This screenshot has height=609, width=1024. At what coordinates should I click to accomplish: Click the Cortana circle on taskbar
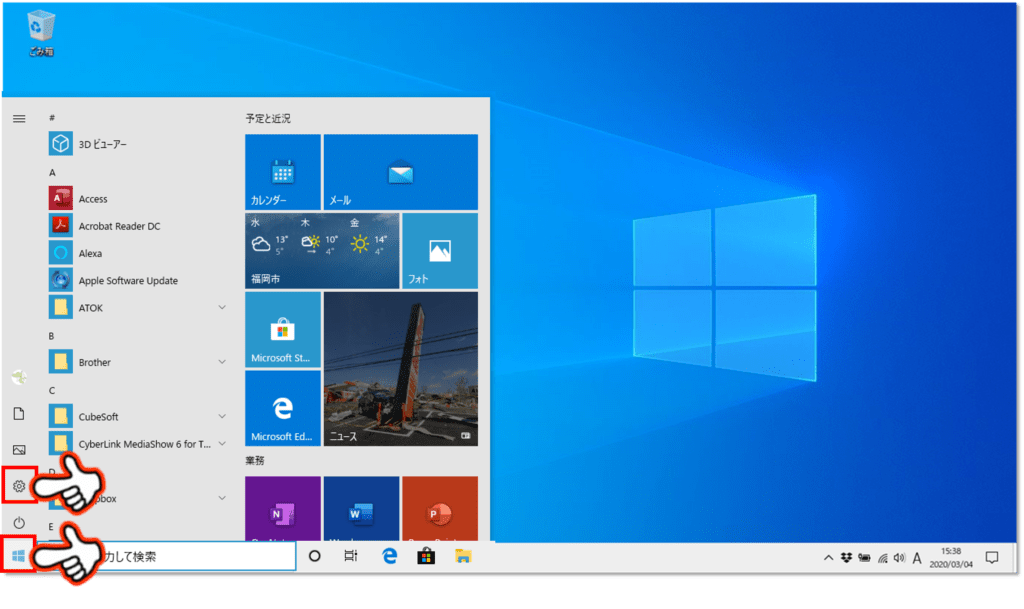click(x=314, y=556)
